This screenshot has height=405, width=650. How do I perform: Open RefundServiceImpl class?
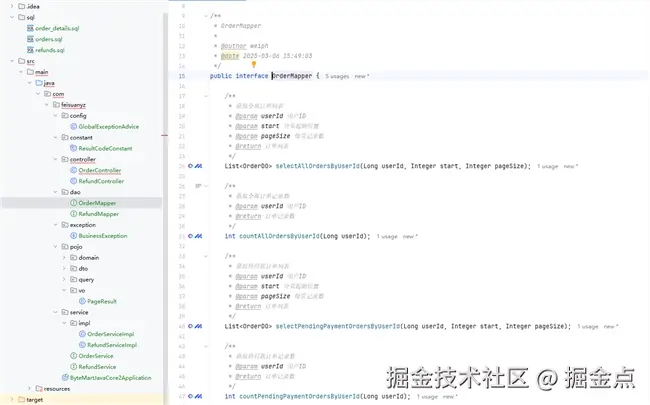(112, 344)
